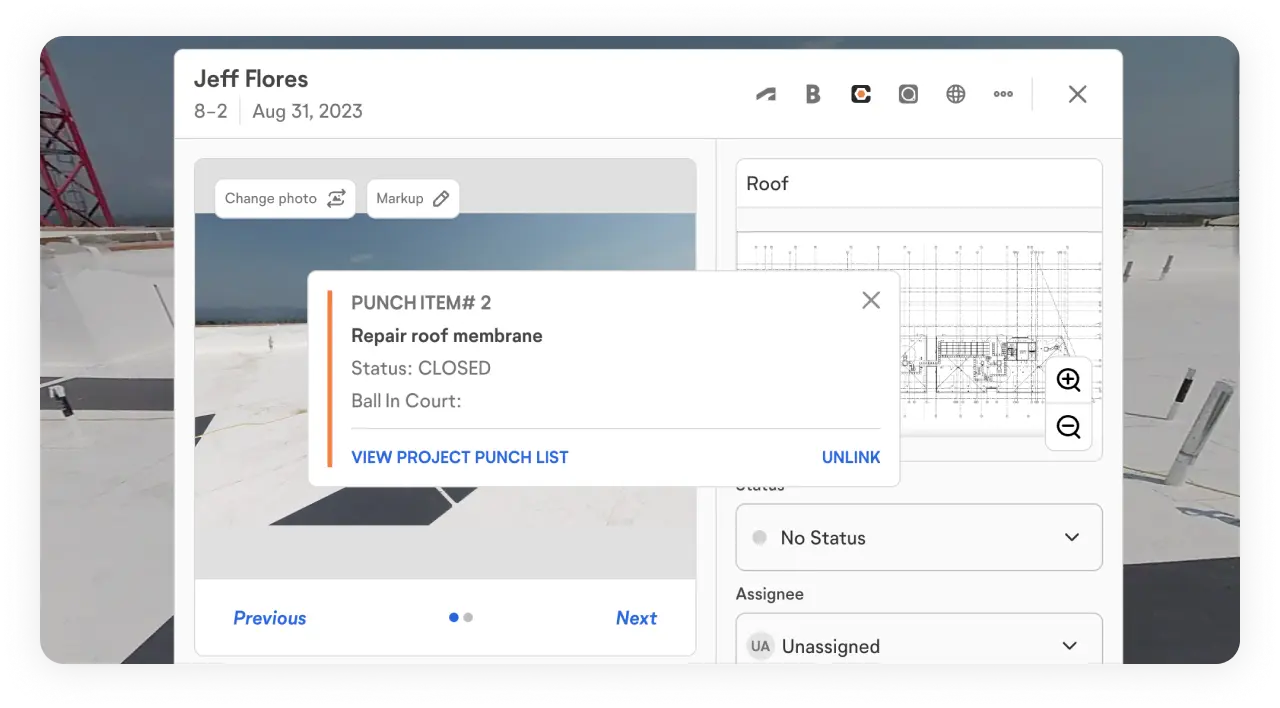The image size is (1280, 708).
Task: Click the Change photo button
Action: tap(285, 198)
